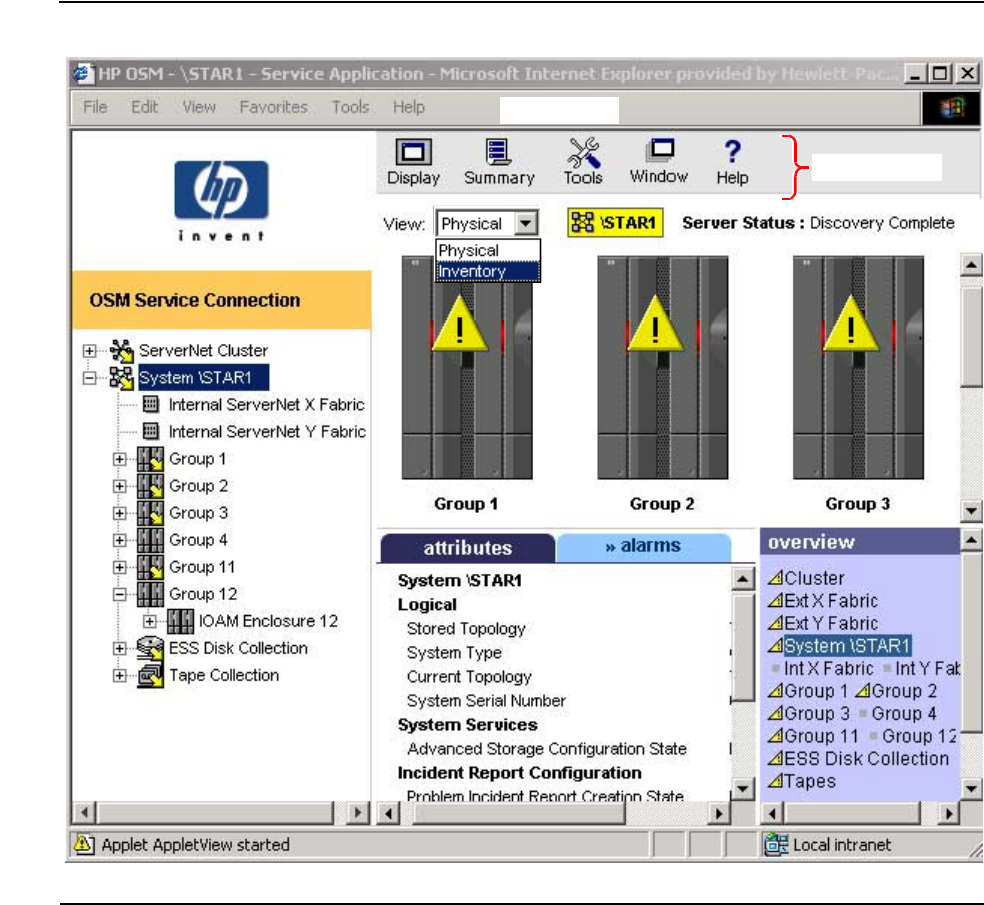
Task: Click the Tape Collection icon
Action: click(x=151, y=676)
